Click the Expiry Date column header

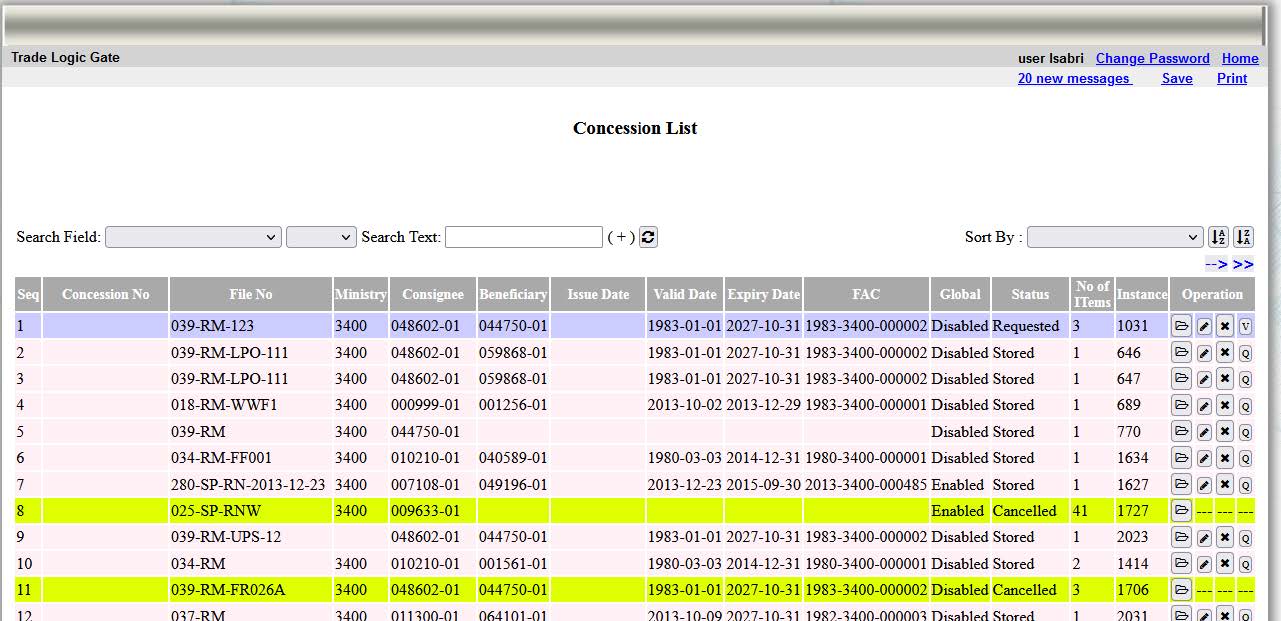(763, 294)
